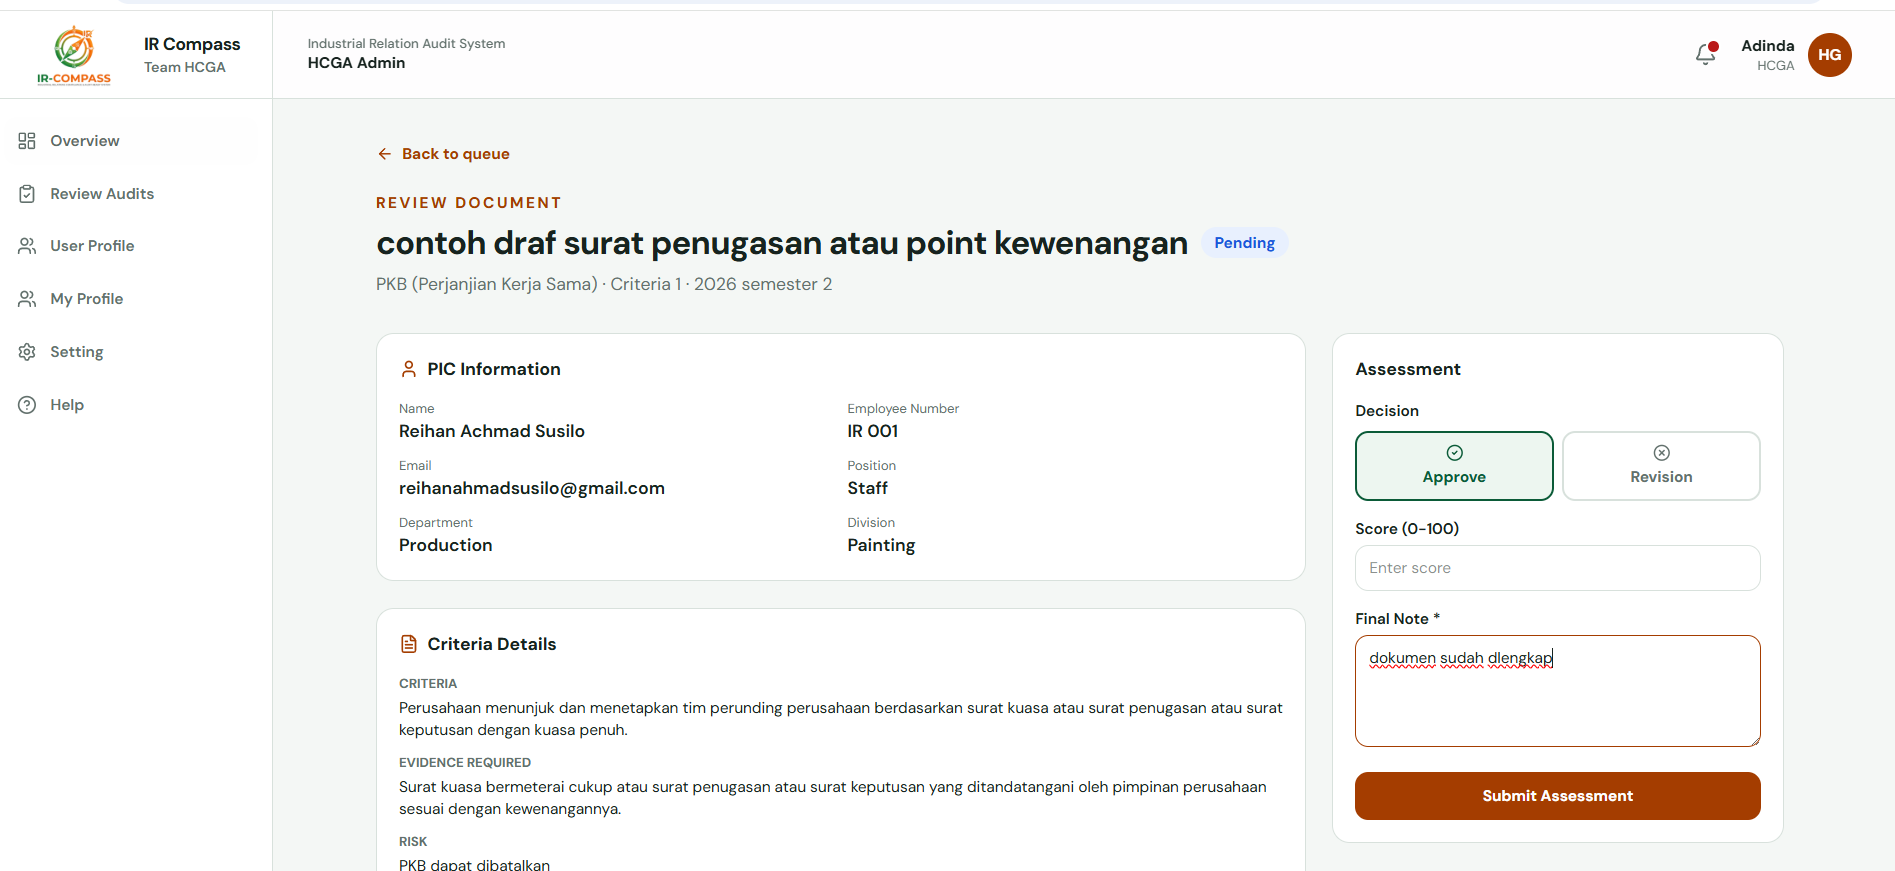
Task: Submit the assessment
Action: point(1557,796)
